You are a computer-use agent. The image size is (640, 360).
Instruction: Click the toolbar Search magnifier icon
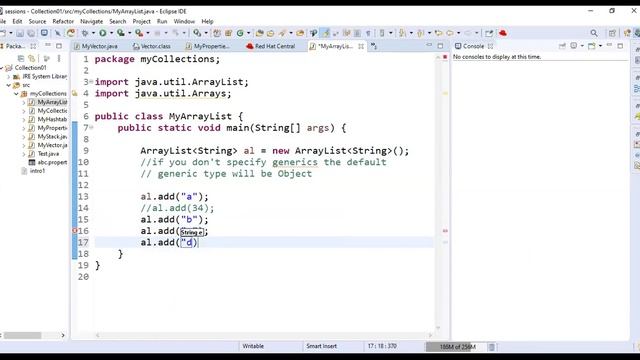tap(594, 33)
